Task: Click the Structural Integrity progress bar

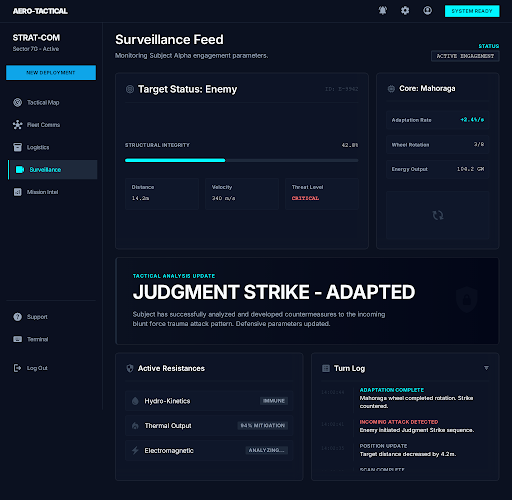Action: point(242,160)
